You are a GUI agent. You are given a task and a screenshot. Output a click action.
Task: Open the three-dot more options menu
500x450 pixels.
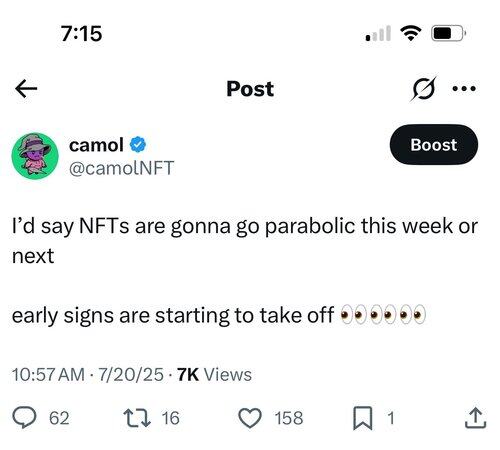coord(464,89)
